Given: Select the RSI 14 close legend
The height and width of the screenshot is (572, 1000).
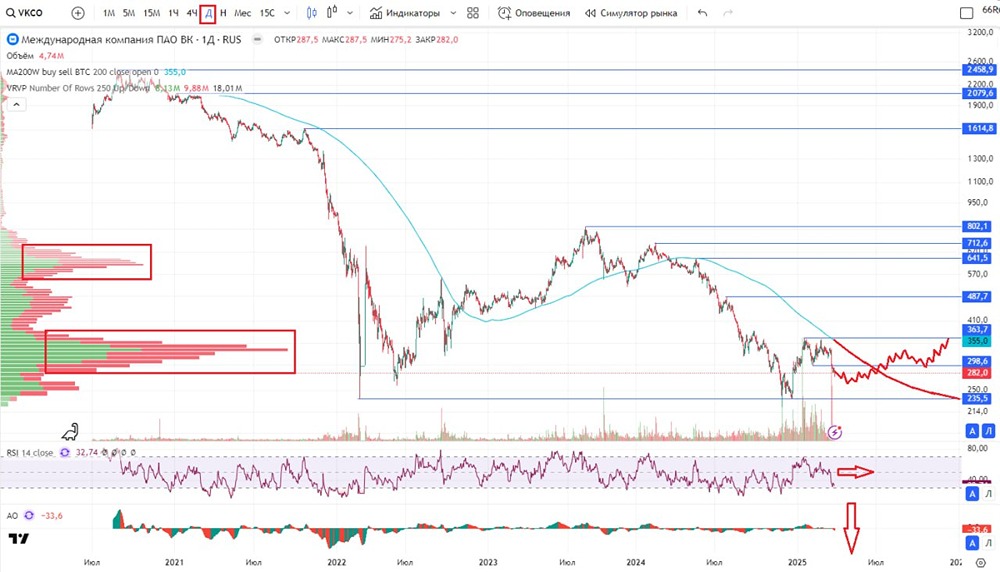Looking at the screenshot, I should point(30,453).
